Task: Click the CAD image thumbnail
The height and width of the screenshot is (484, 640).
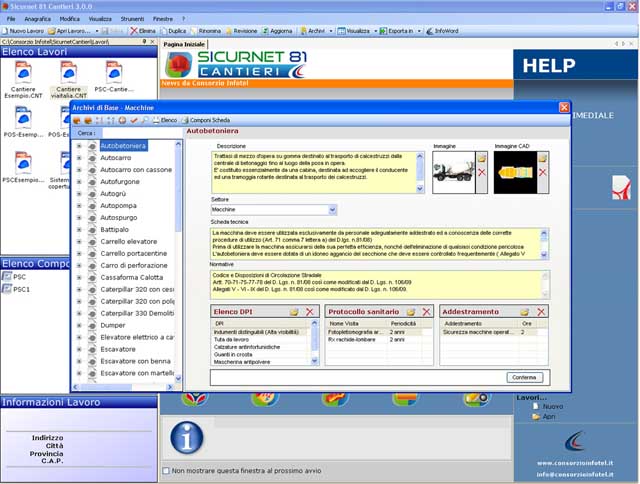Action: click(515, 172)
